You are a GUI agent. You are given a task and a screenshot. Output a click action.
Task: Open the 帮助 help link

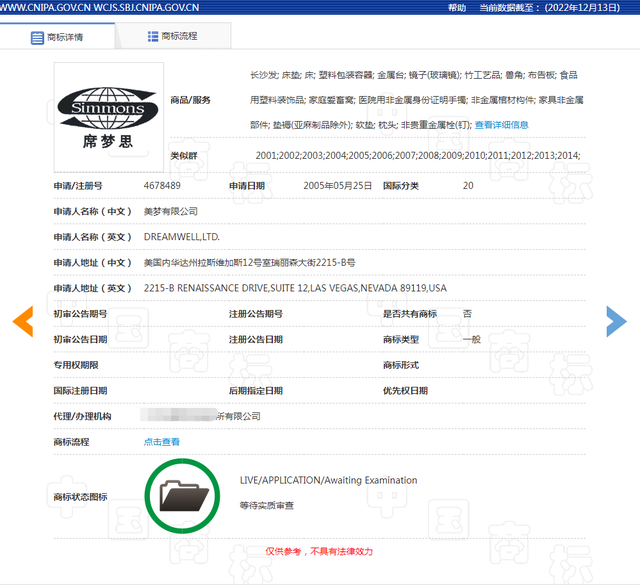(457, 7)
